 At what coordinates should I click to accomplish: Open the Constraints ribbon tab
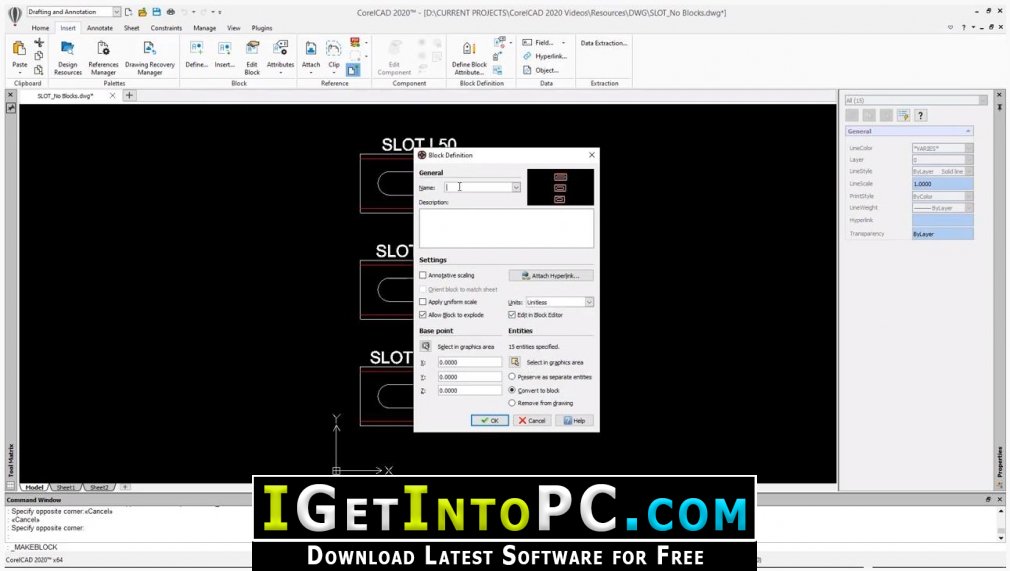166,28
